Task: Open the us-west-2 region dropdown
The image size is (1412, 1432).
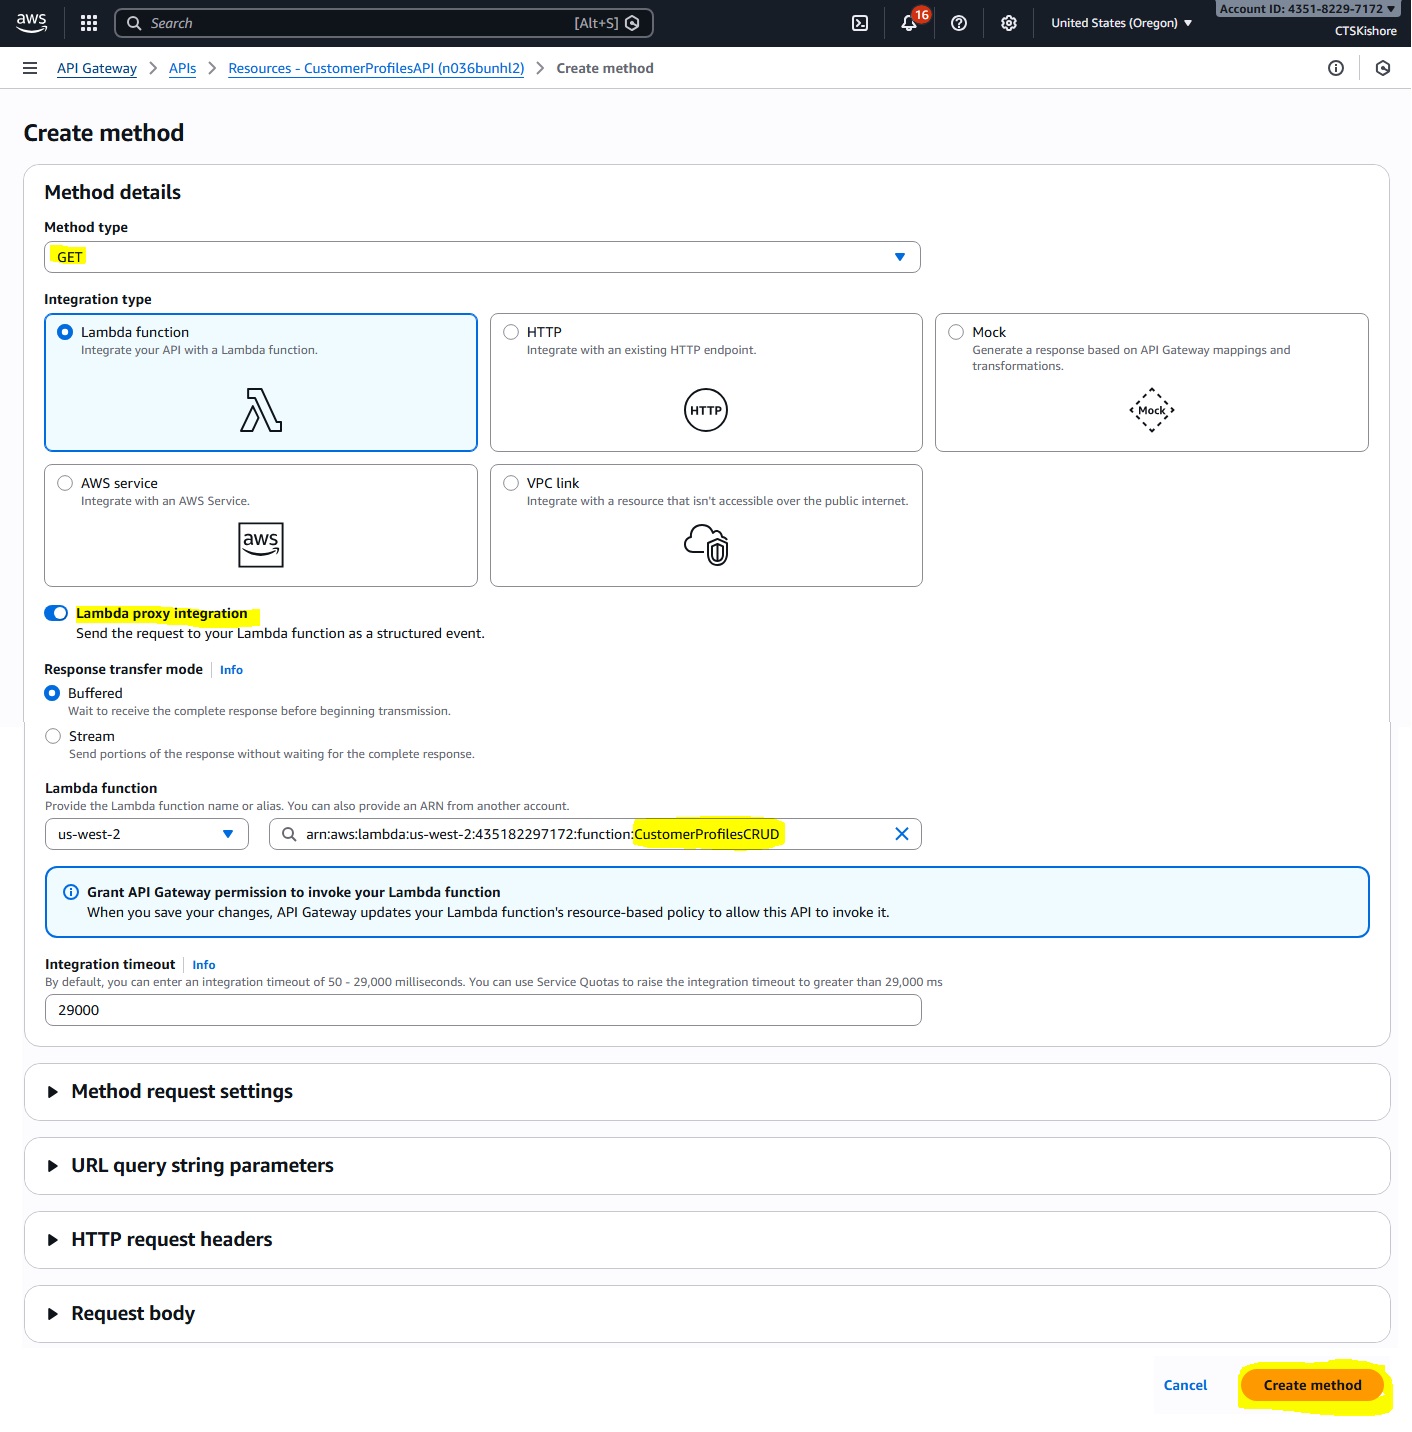Action: (146, 834)
